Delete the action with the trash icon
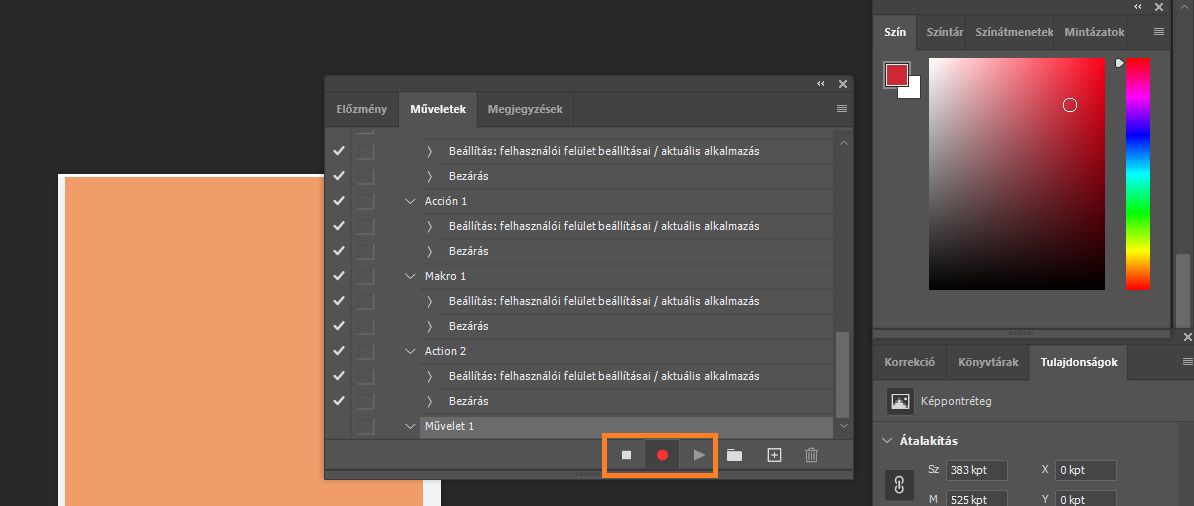The height and width of the screenshot is (506, 1194). pyautogui.click(x=812, y=455)
